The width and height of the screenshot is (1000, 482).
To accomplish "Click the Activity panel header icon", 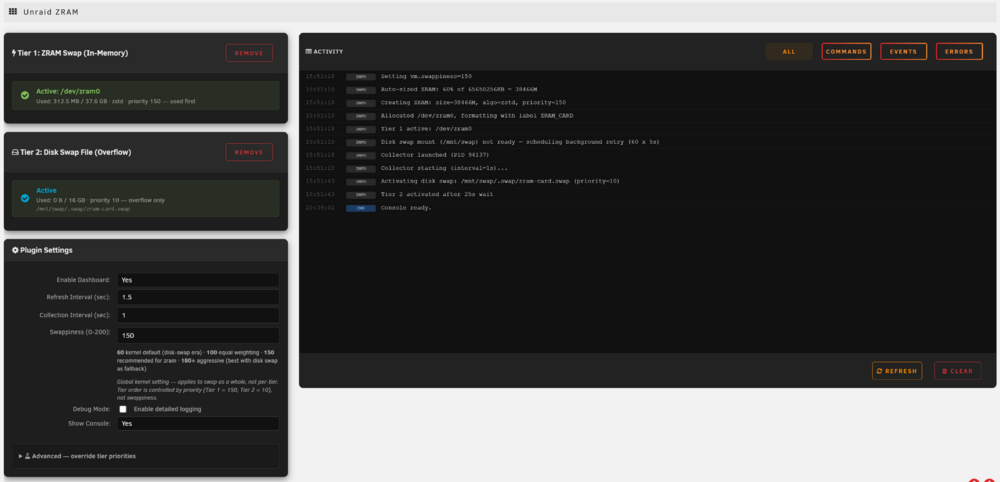I will tap(309, 52).
